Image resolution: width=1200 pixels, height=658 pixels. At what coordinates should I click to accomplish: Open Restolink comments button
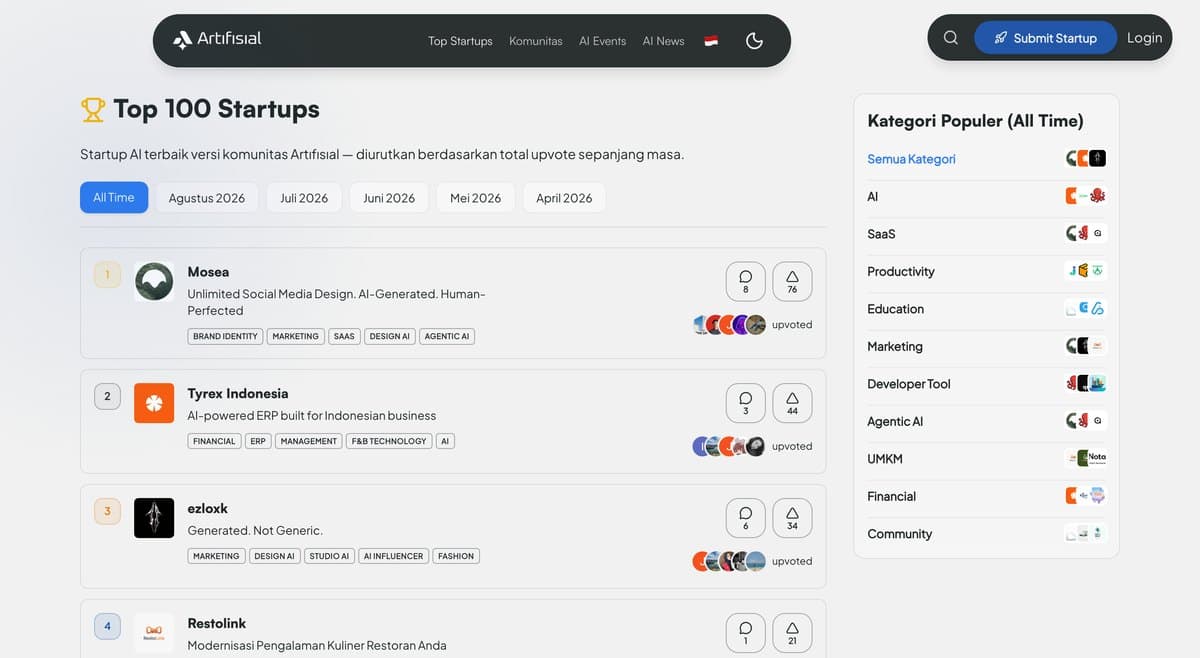745,633
